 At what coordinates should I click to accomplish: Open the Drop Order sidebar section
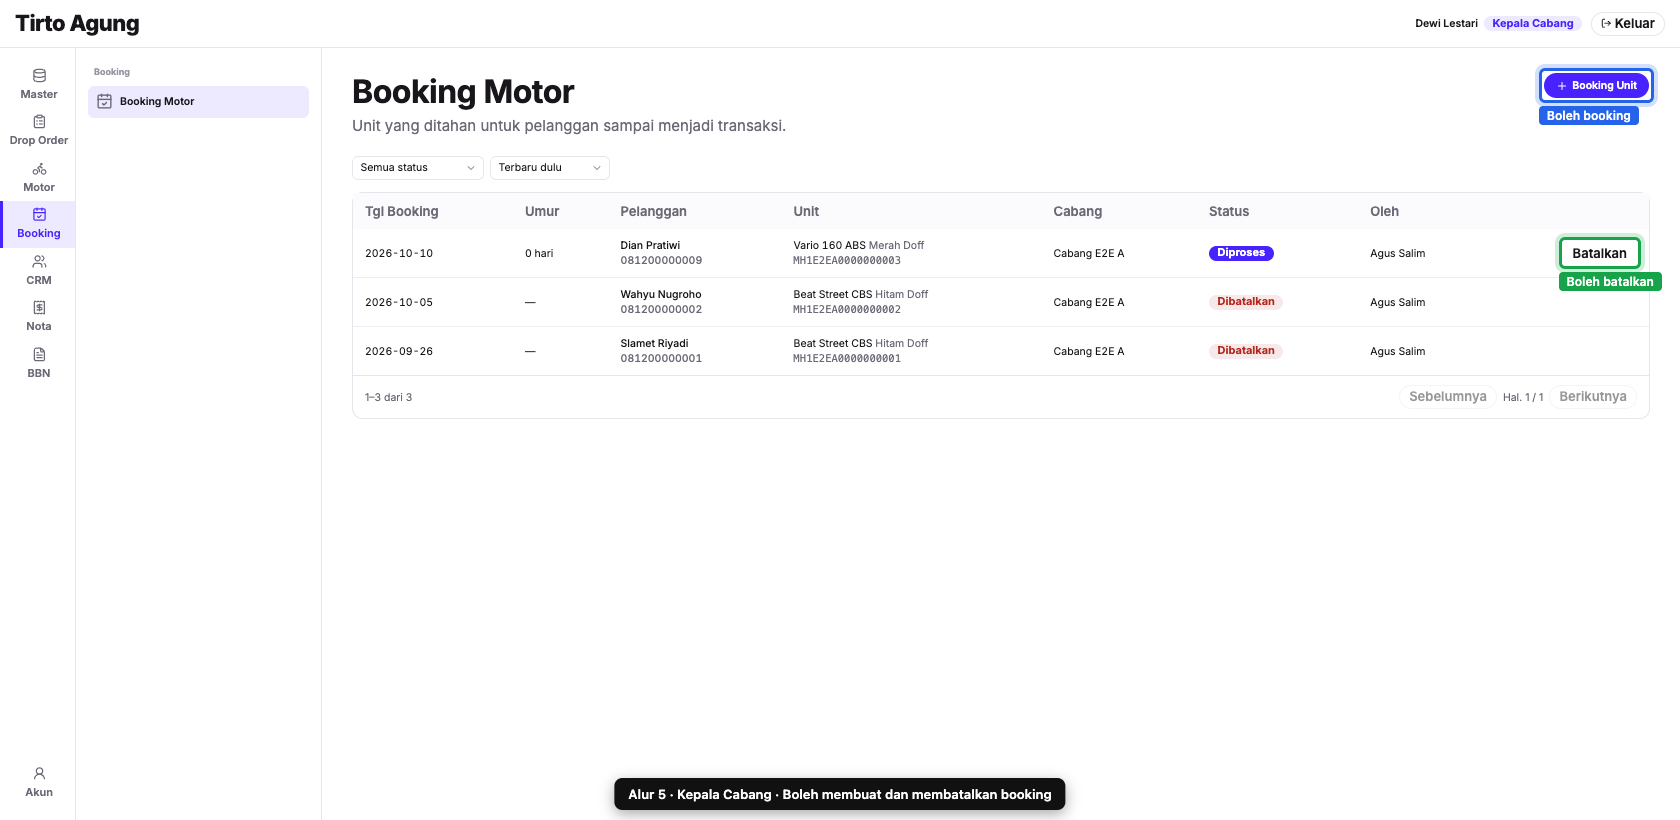tap(38, 131)
